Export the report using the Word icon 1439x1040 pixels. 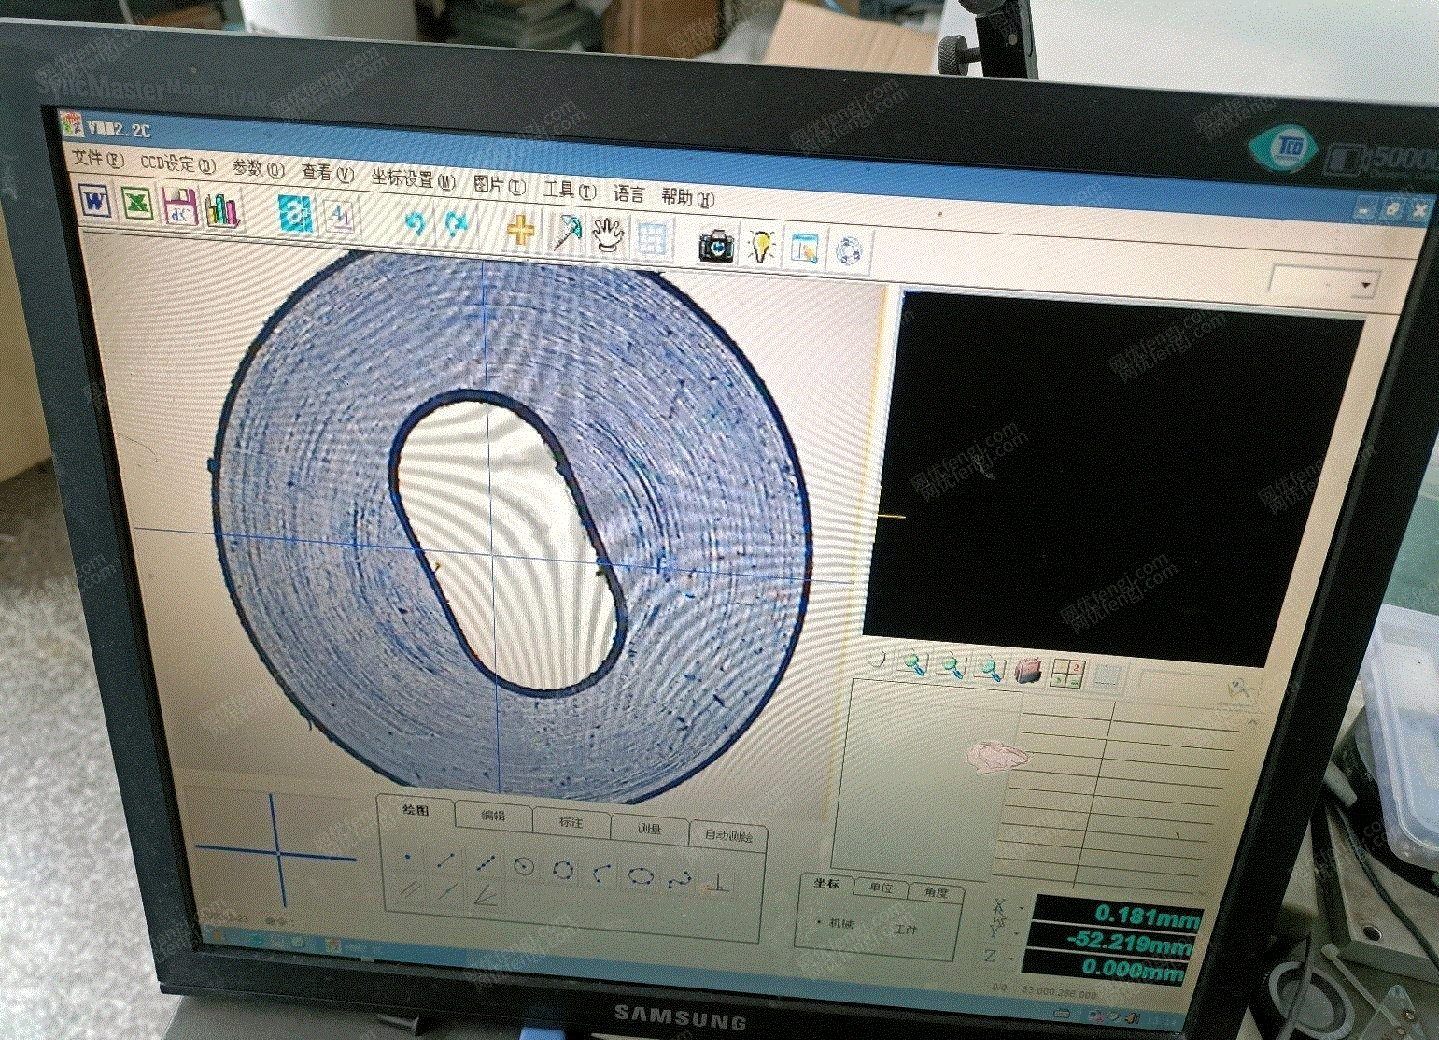pos(96,200)
